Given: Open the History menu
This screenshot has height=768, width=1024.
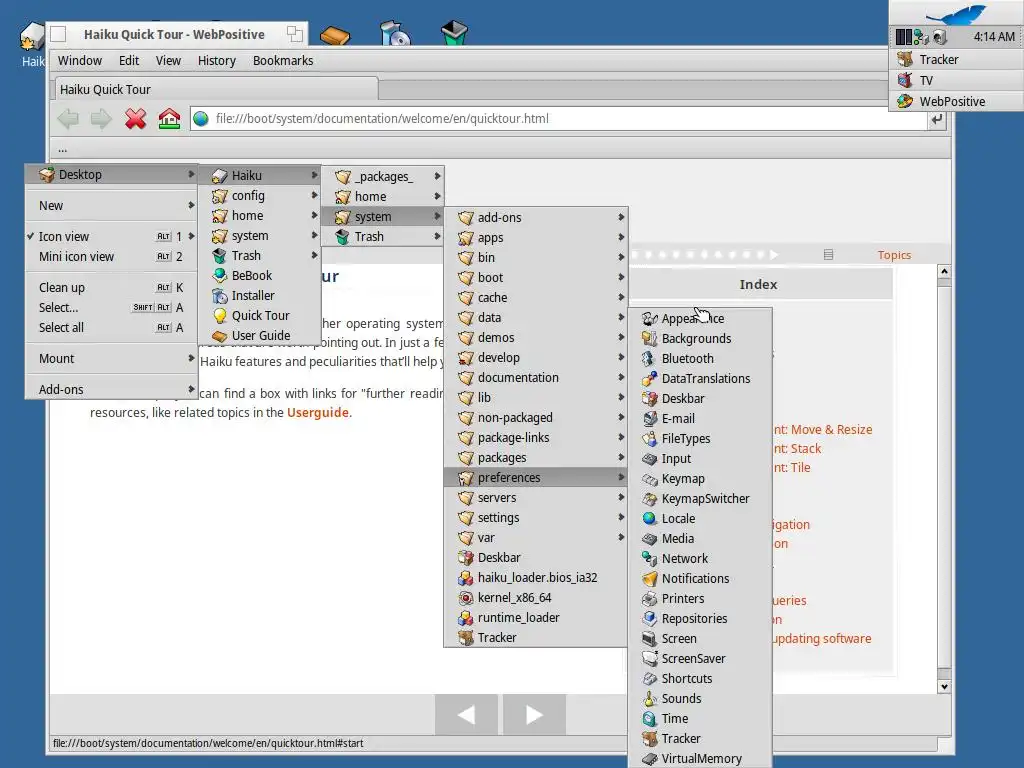Looking at the screenshot, I should click(216, 61).
